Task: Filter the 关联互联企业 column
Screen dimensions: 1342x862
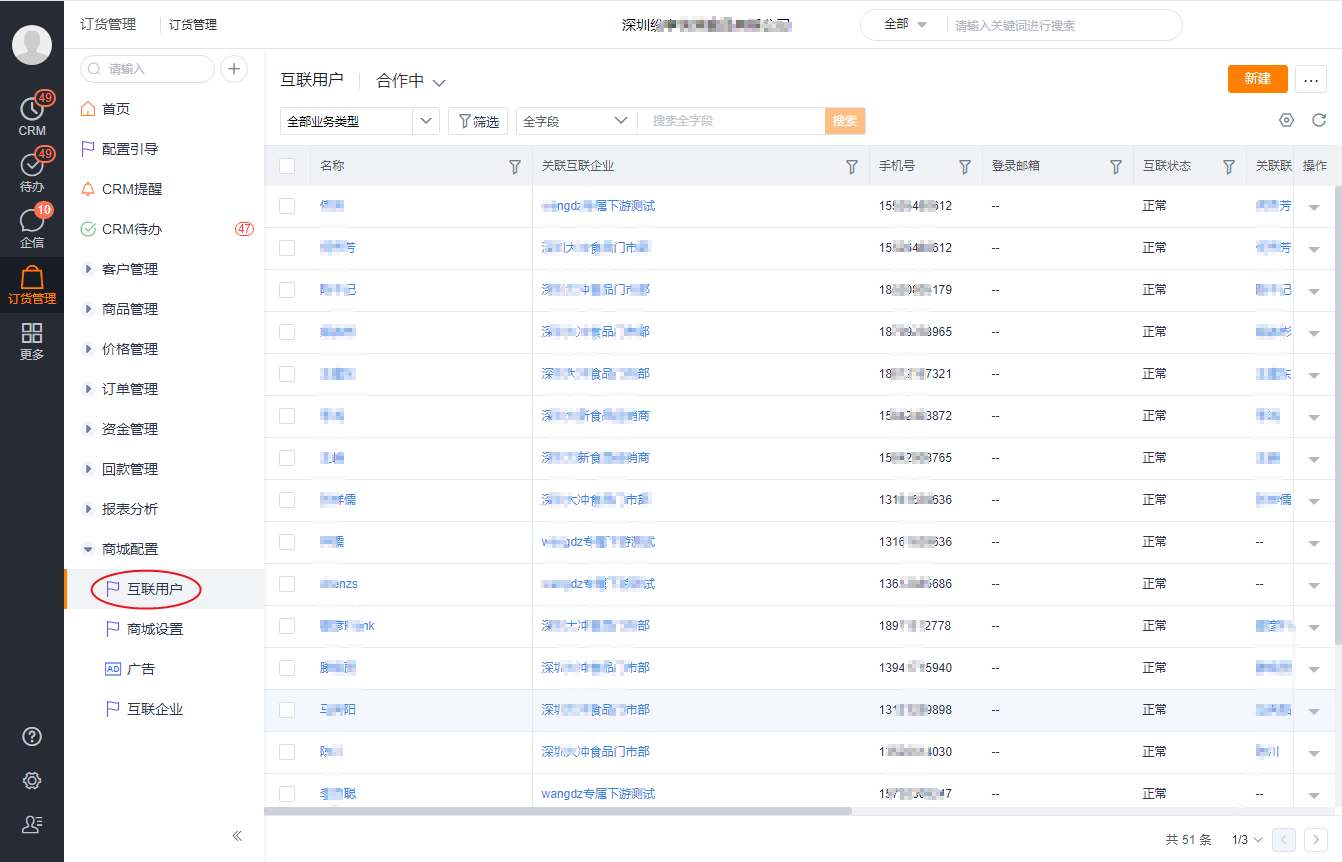Action: 852,167
